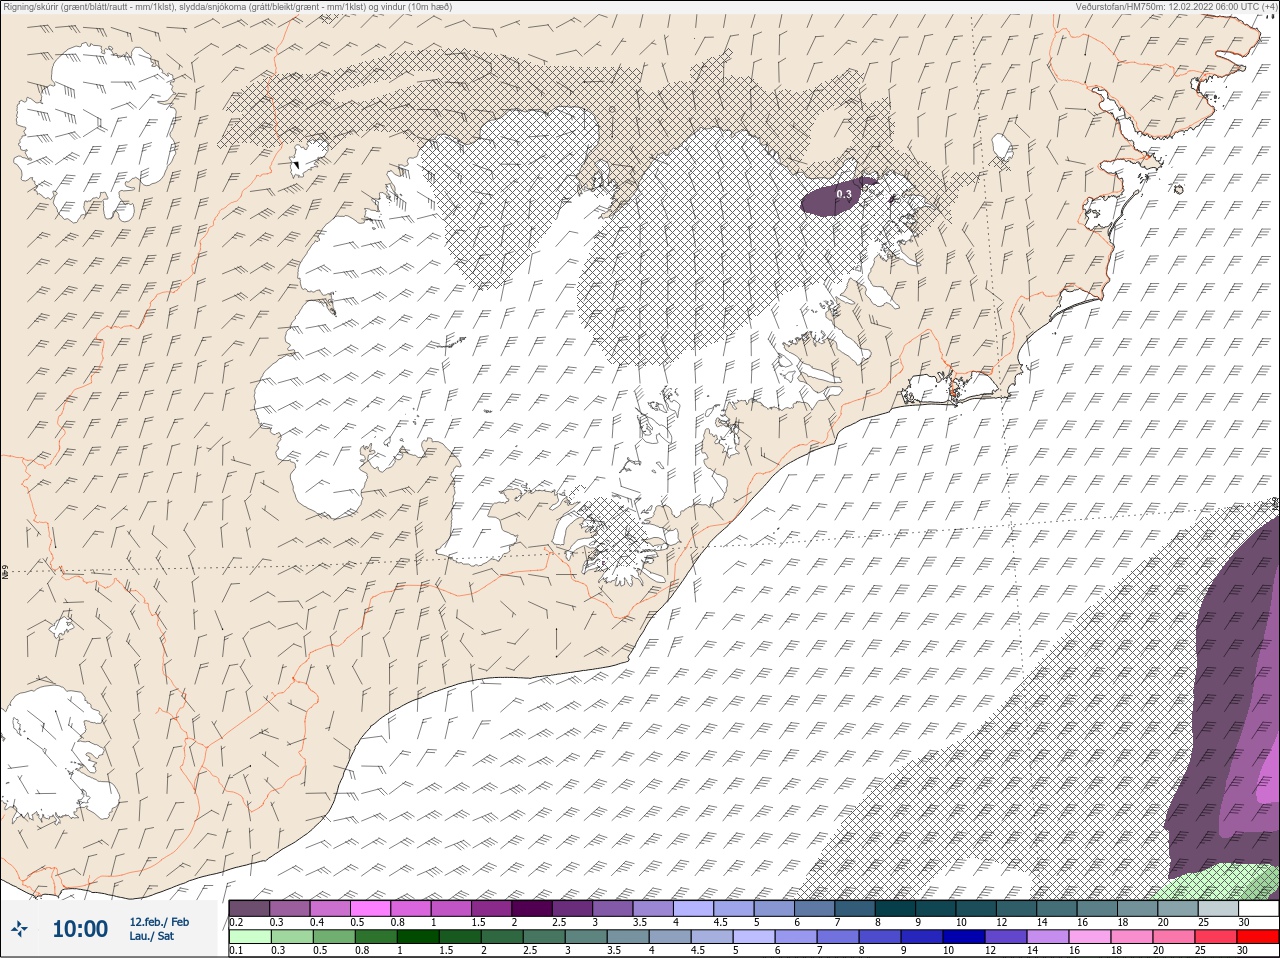This screenshot has width=1280, height=958.
Task: Select the light grey 25 legend swatch
Action: tap(1217, 908)
